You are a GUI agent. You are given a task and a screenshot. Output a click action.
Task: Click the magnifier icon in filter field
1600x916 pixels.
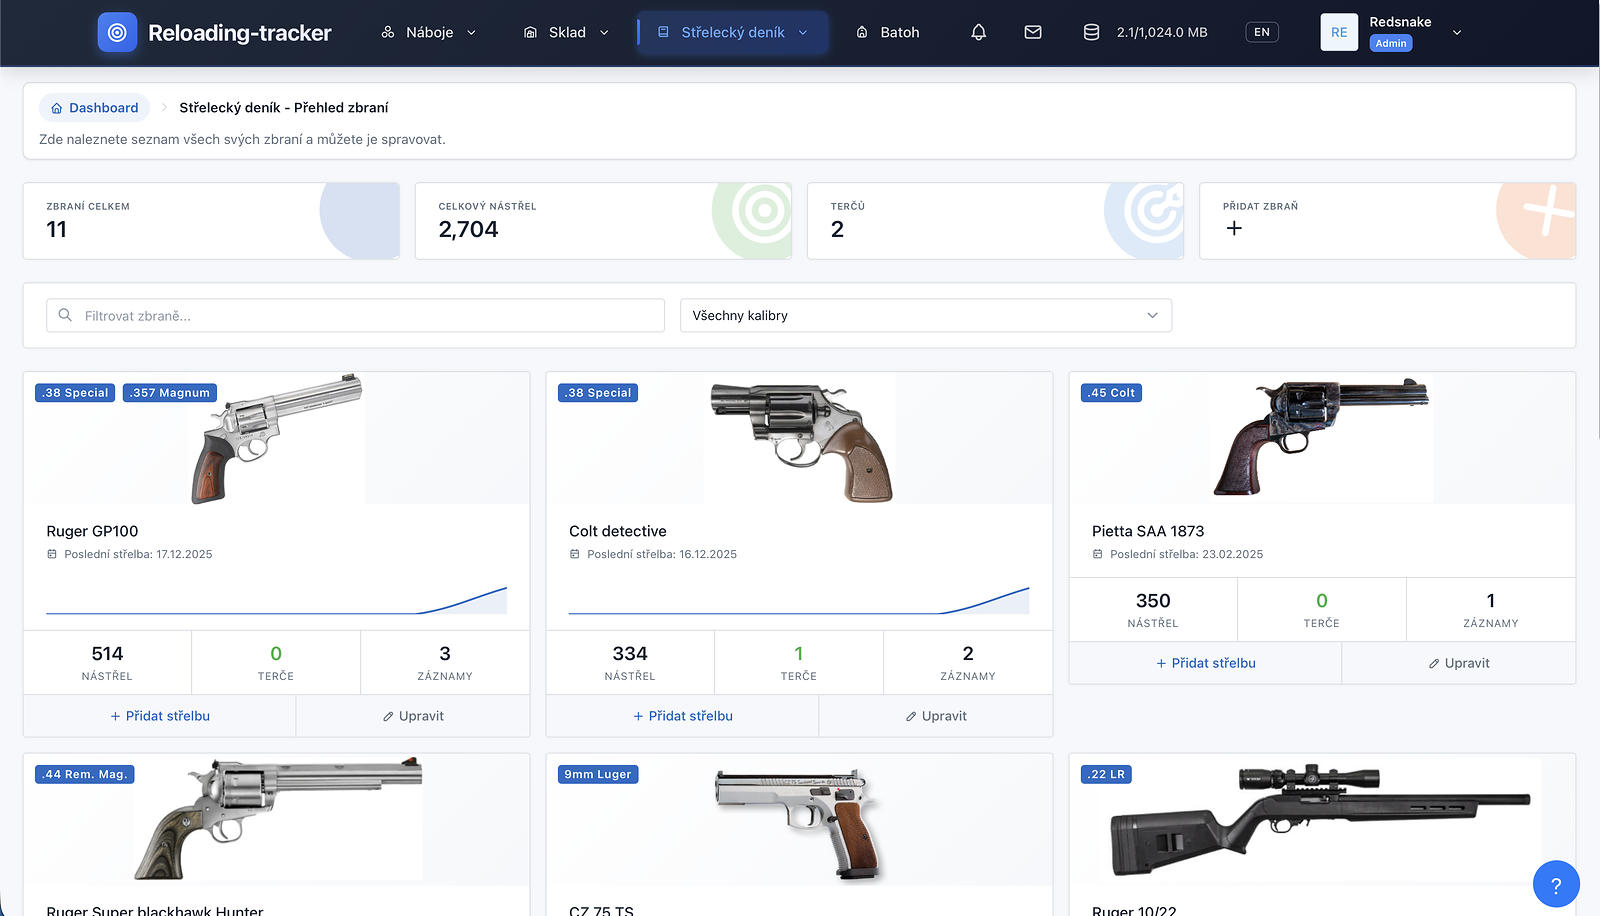[65, 315]
